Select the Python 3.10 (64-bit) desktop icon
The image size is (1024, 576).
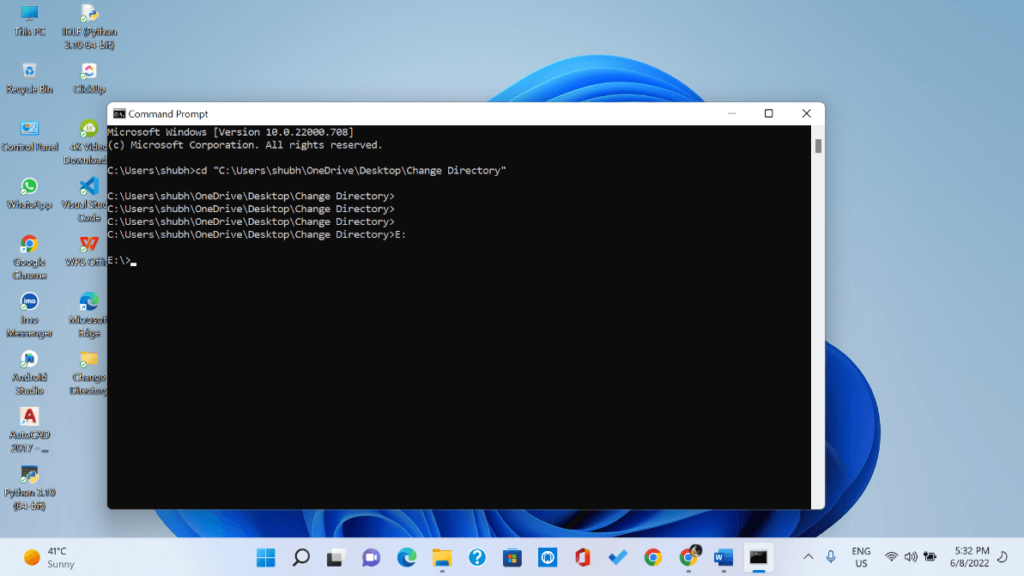[29, 487]
